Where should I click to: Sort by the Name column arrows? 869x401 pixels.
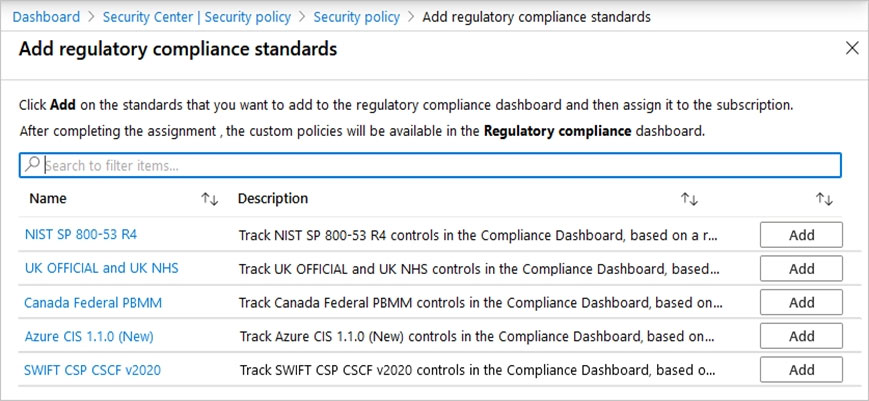(209, 199)
